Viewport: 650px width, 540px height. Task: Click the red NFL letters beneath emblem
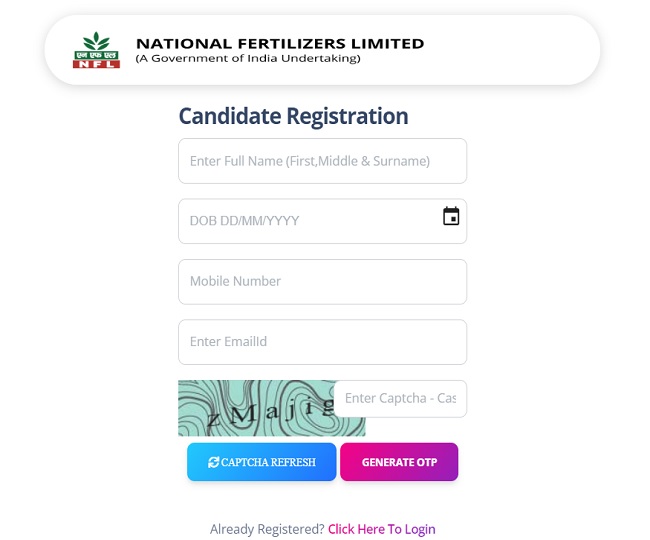click(x=96, y=62)
